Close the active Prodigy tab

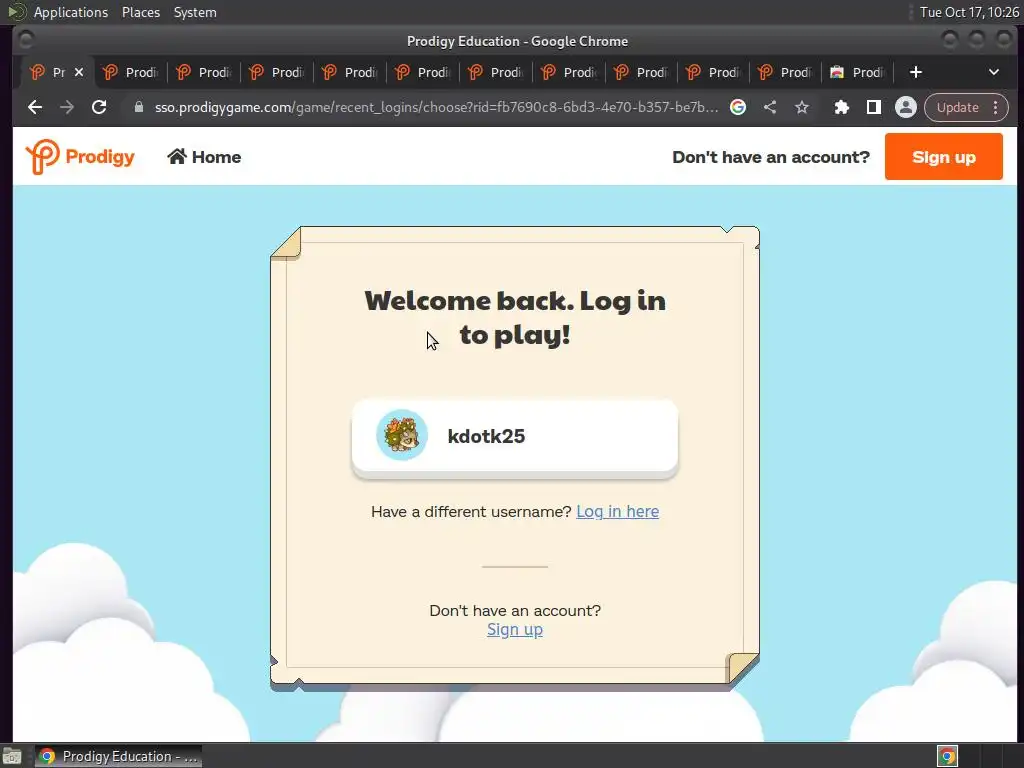click(79, 72)
